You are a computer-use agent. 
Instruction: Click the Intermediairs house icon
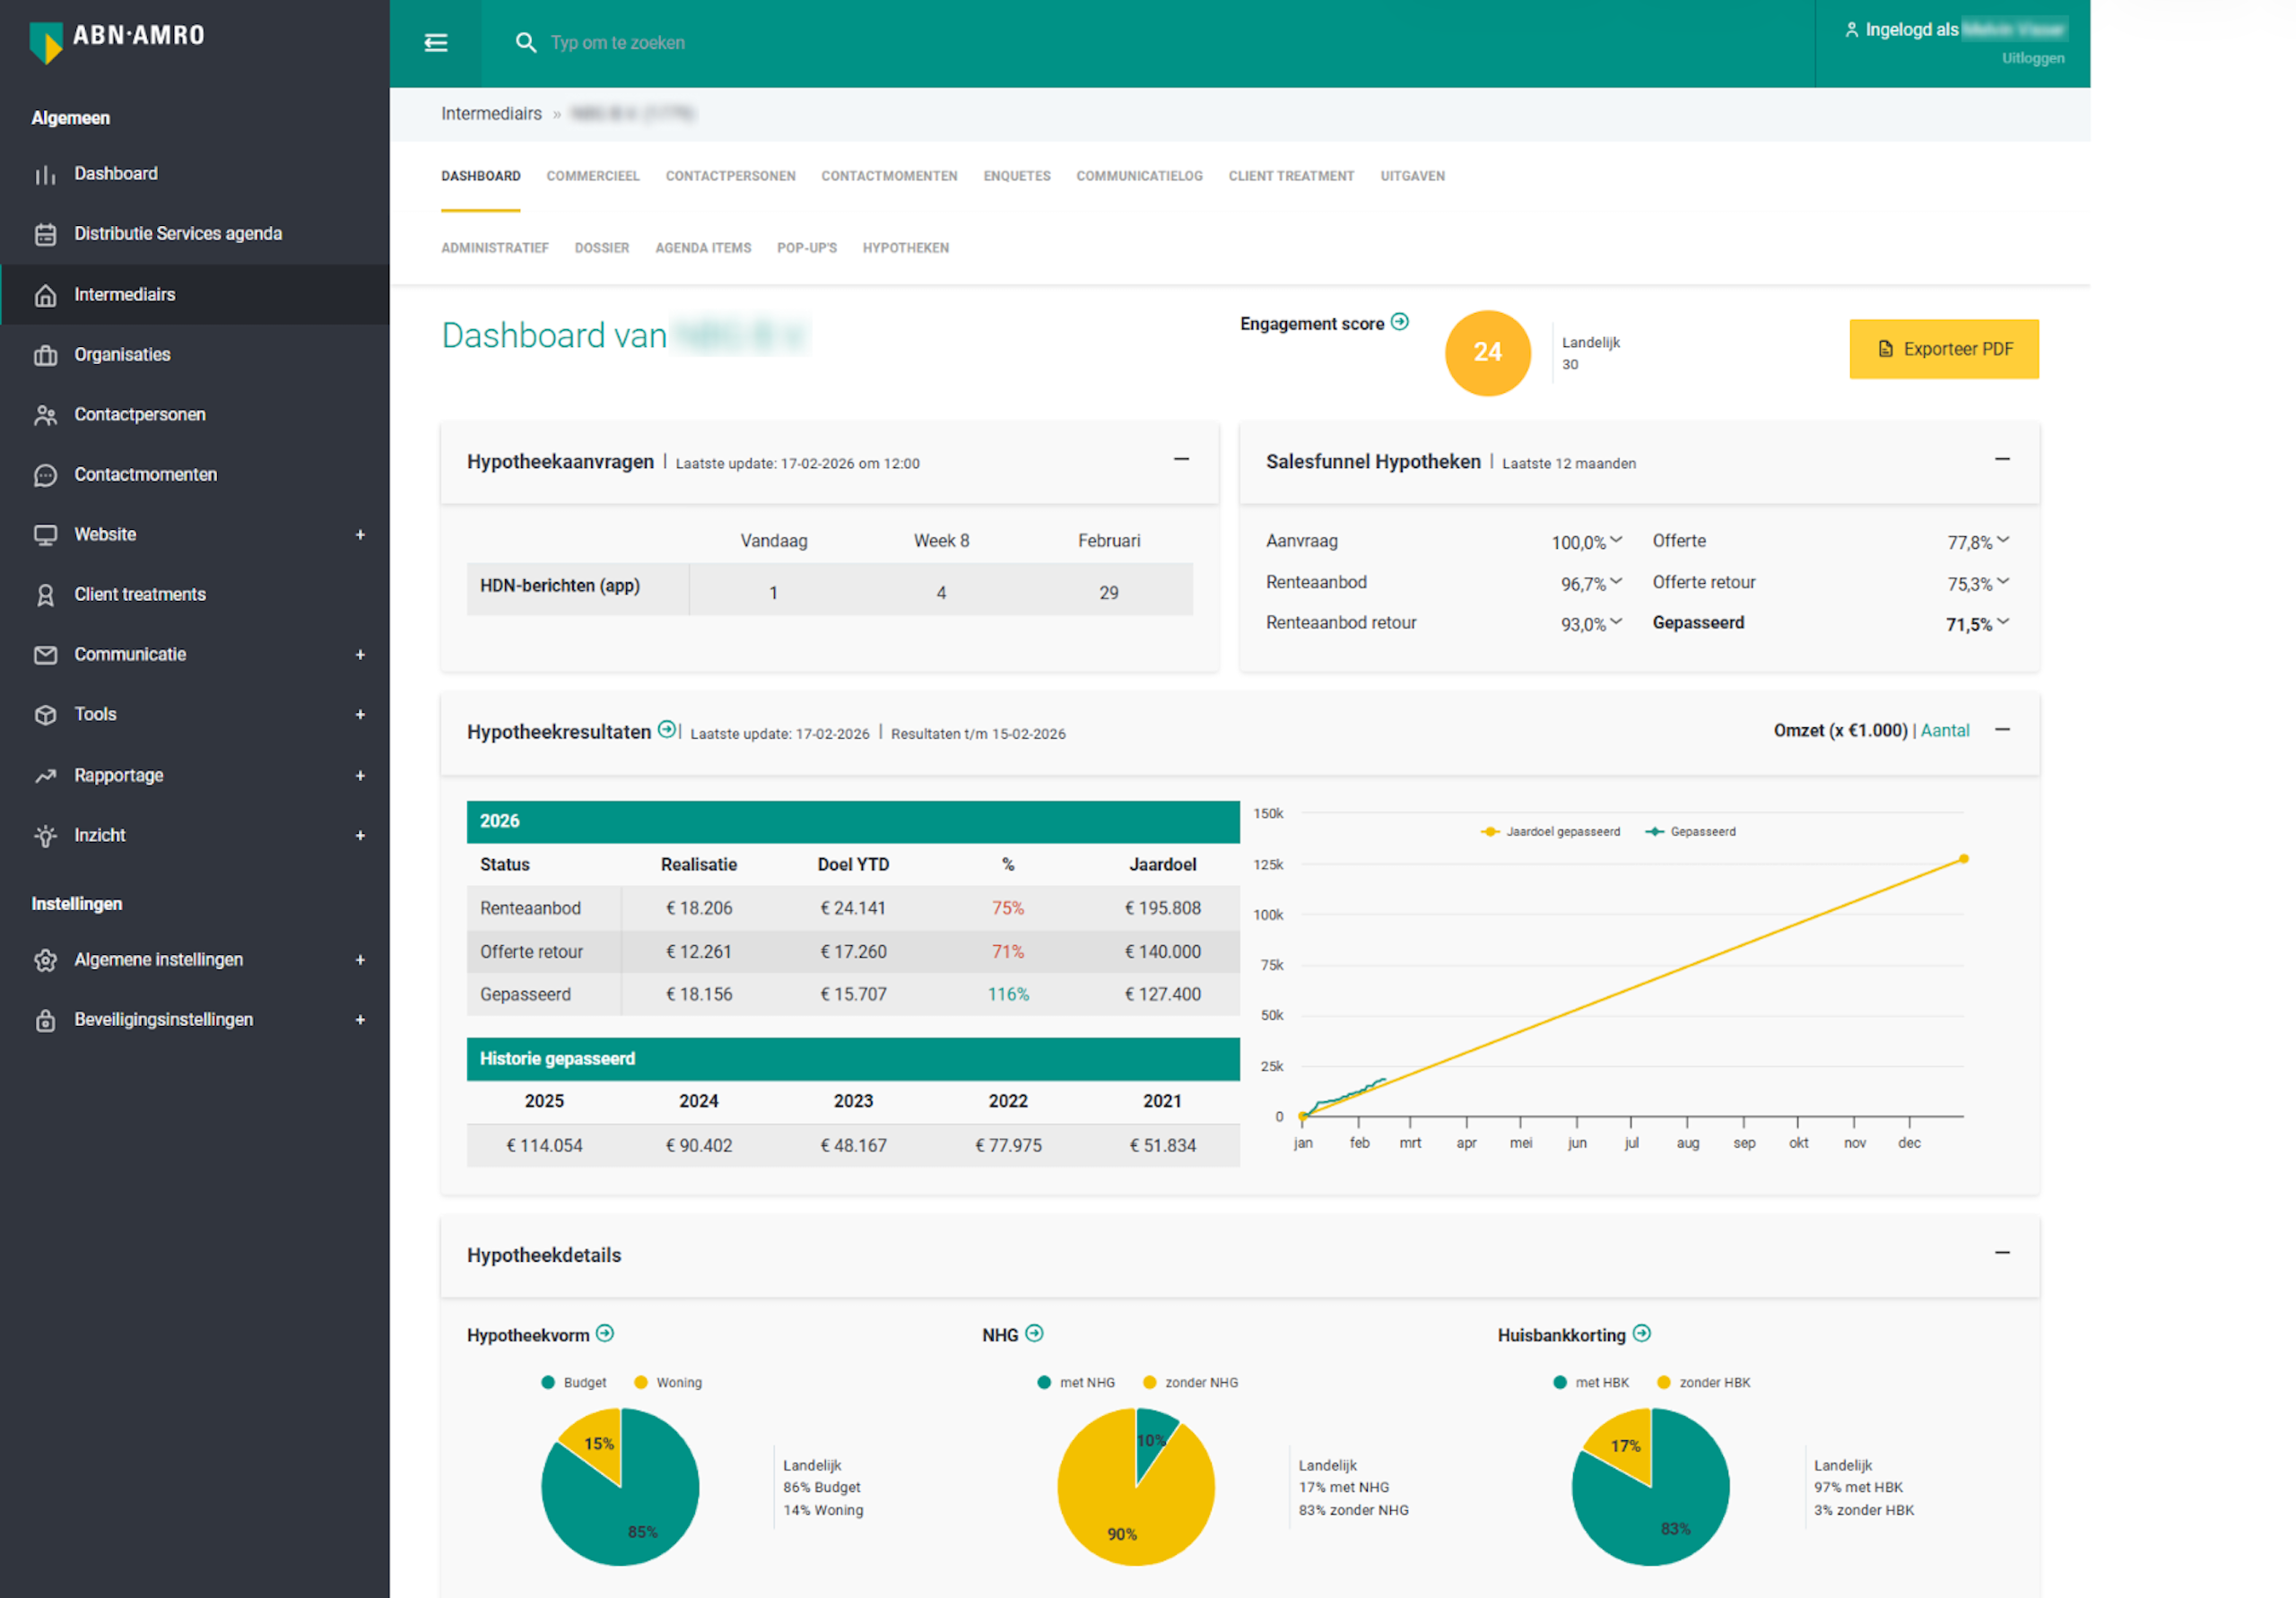(45, 295)
